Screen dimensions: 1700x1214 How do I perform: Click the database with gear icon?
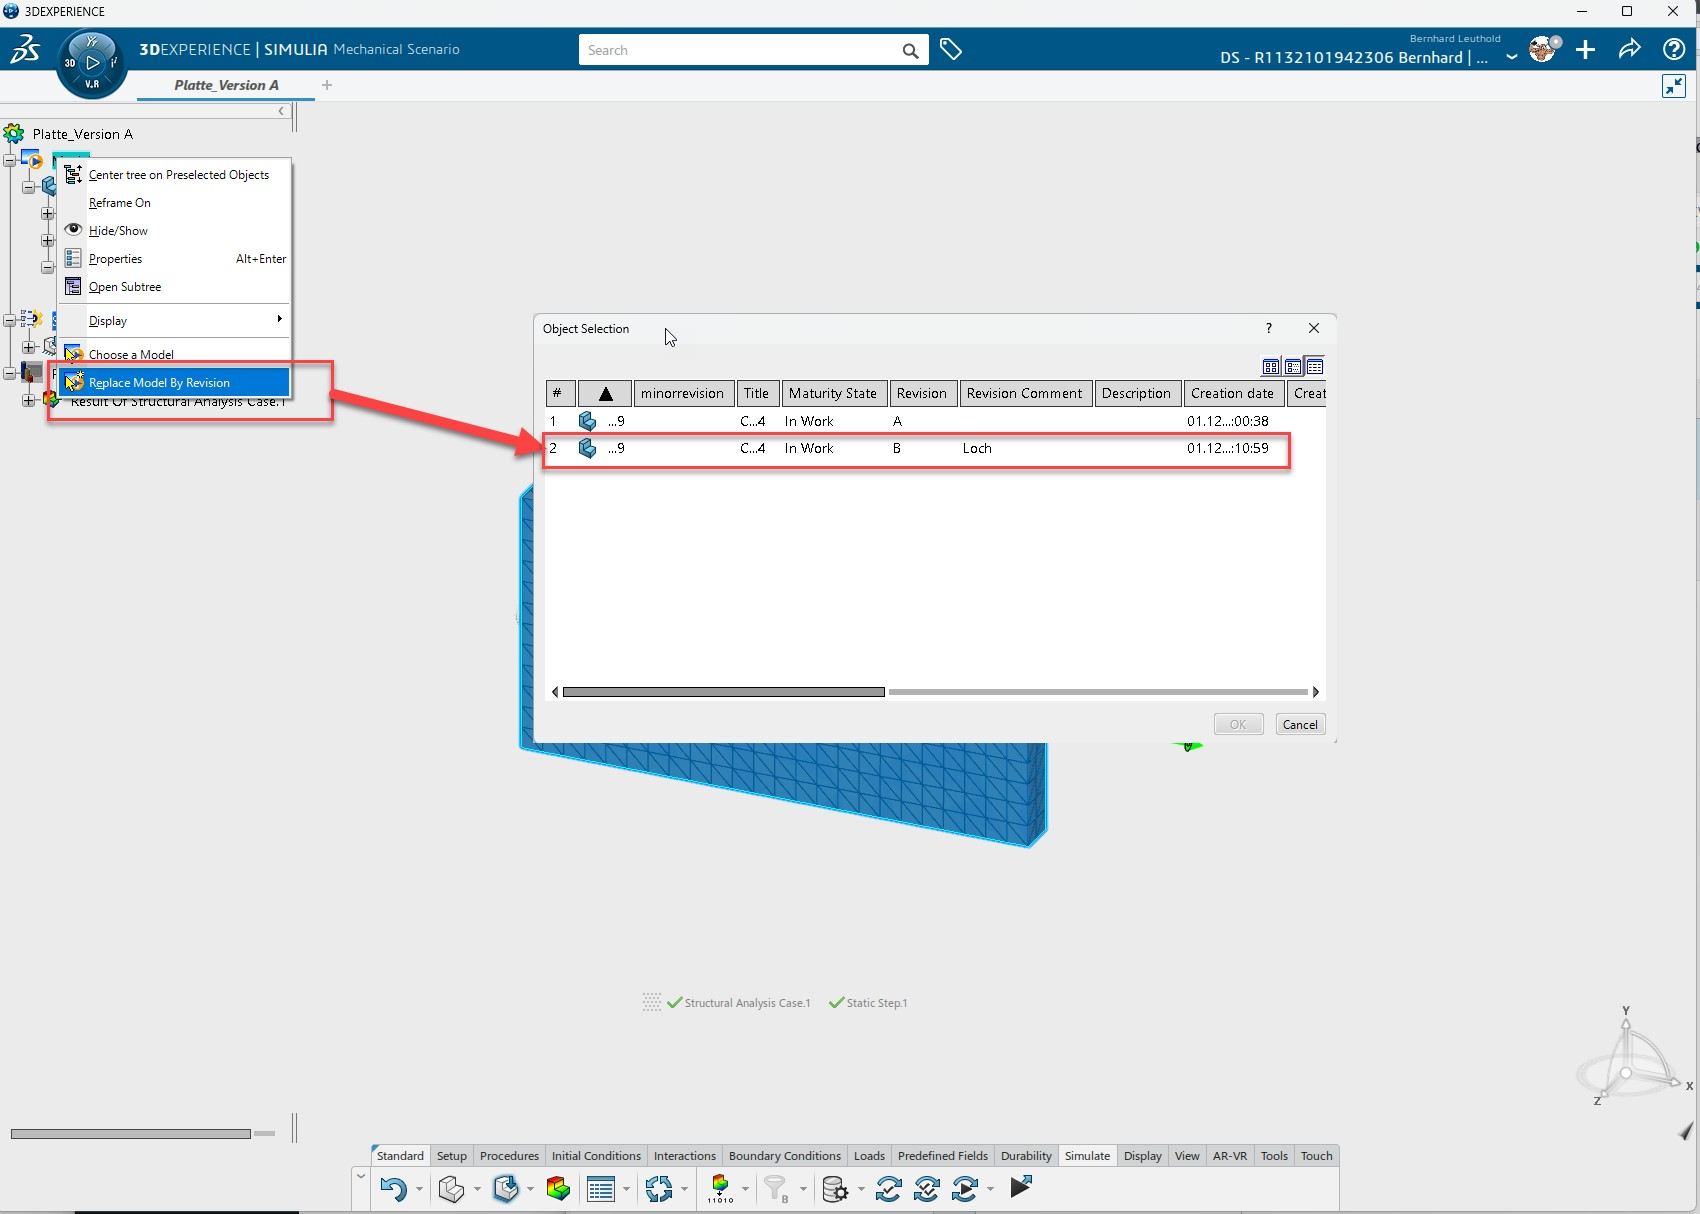[x=834, y=1189]
